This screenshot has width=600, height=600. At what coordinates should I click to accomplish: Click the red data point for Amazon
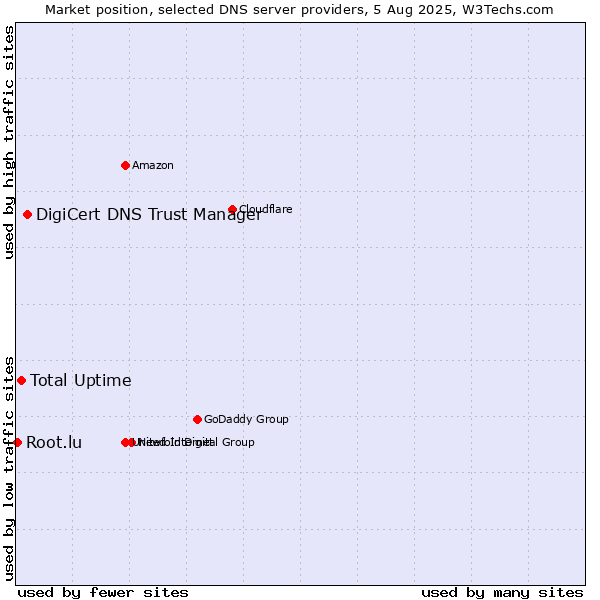coord(125,166)
